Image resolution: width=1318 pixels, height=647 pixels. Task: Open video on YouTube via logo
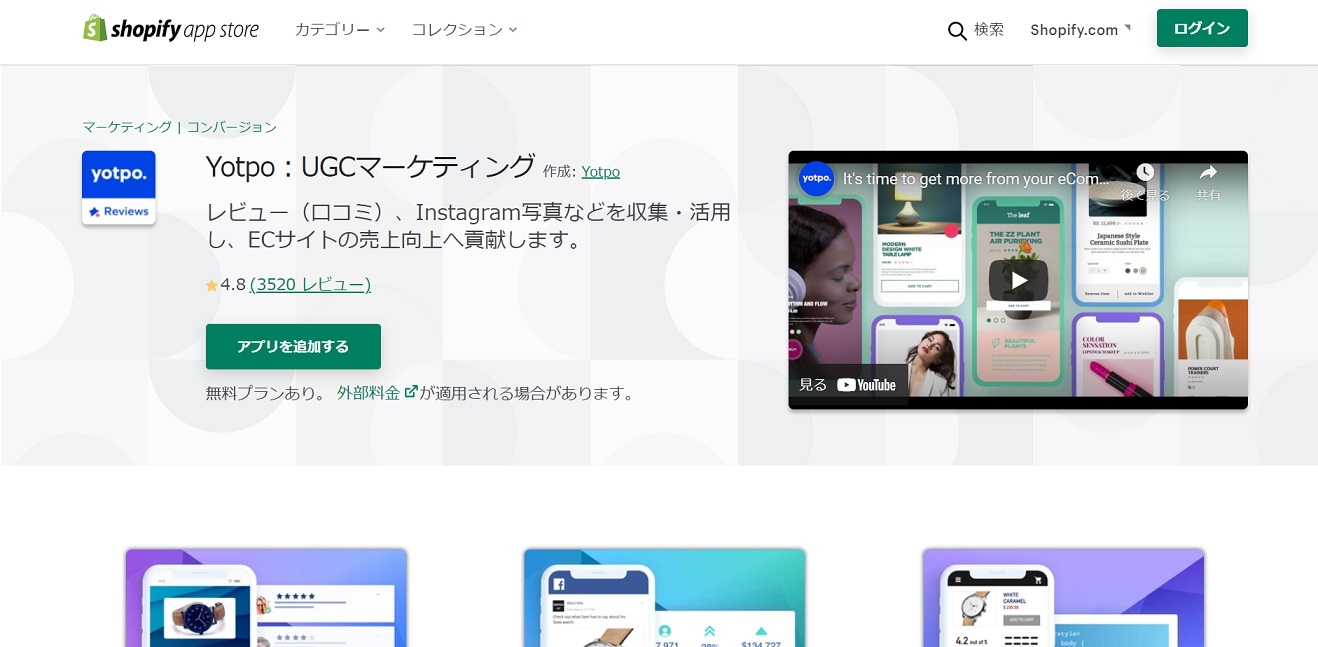coord(866,385)
